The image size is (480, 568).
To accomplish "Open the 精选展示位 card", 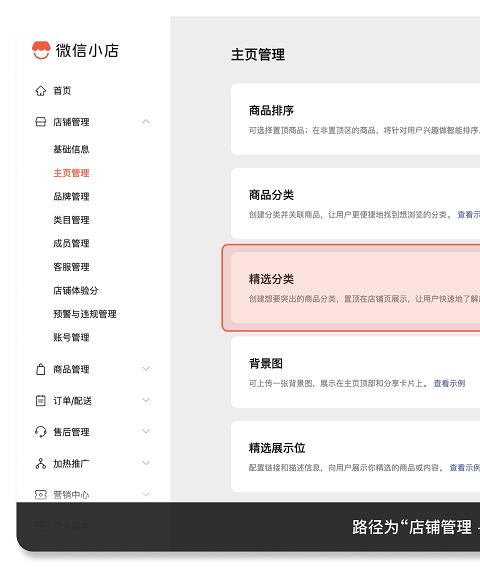I will pyautogui.click(x=355, y=457).
